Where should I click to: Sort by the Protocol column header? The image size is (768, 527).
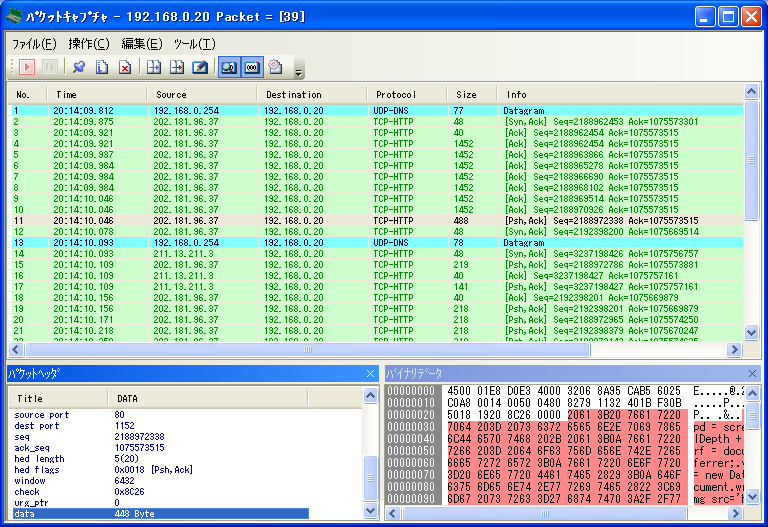tap(407, 95)
